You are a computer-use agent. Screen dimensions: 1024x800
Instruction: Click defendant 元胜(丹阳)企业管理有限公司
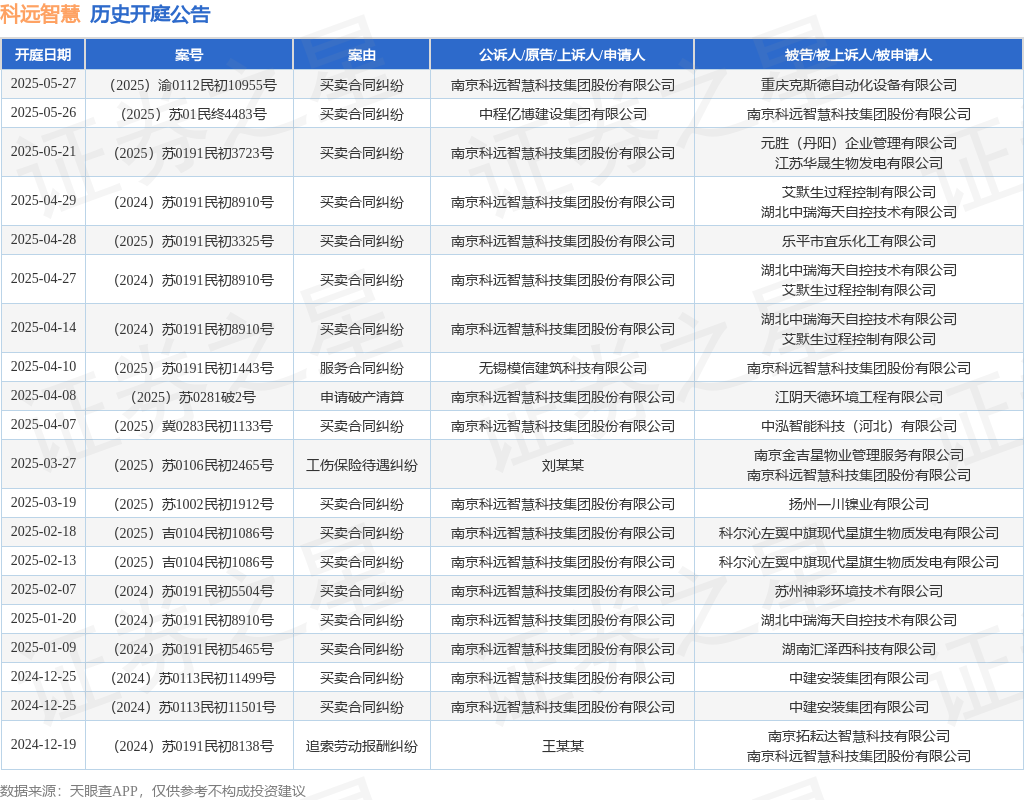(859, 143)
